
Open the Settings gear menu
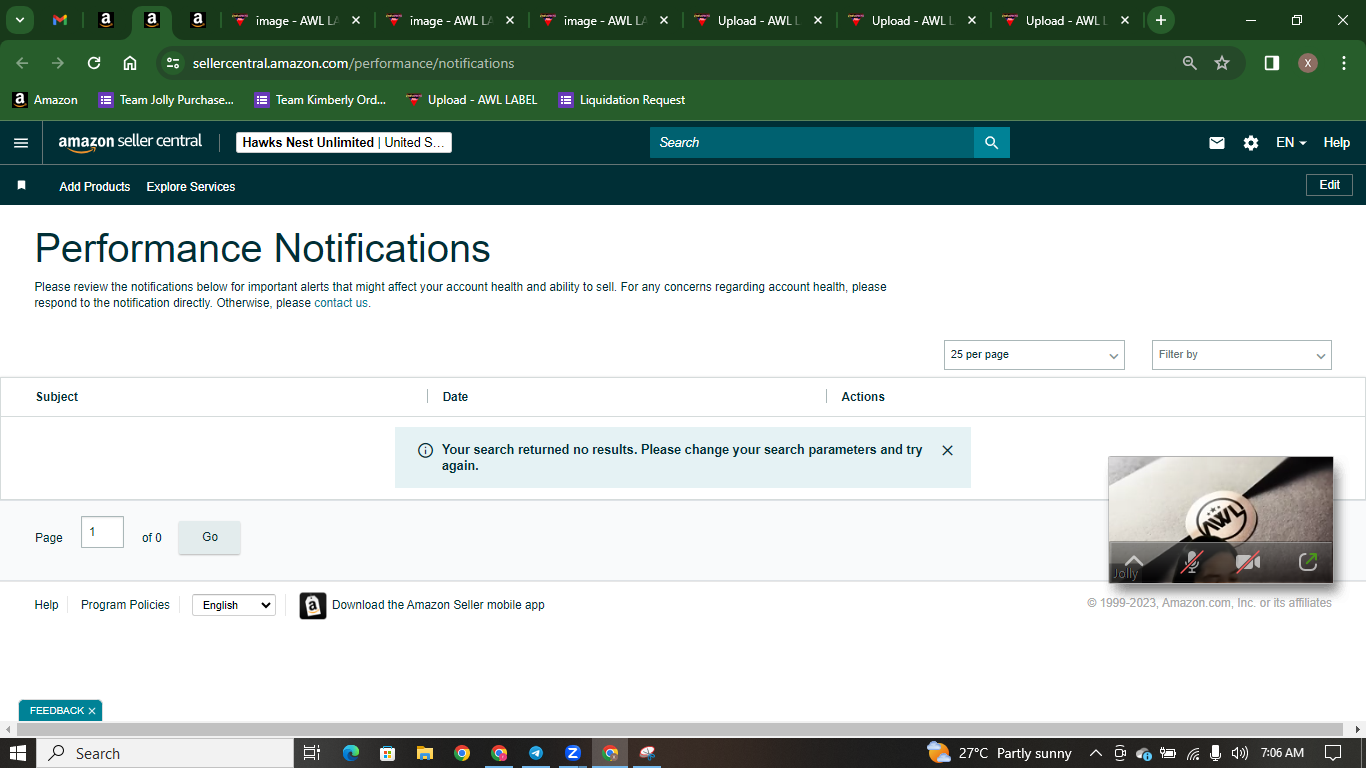(x=1251, y=143)
